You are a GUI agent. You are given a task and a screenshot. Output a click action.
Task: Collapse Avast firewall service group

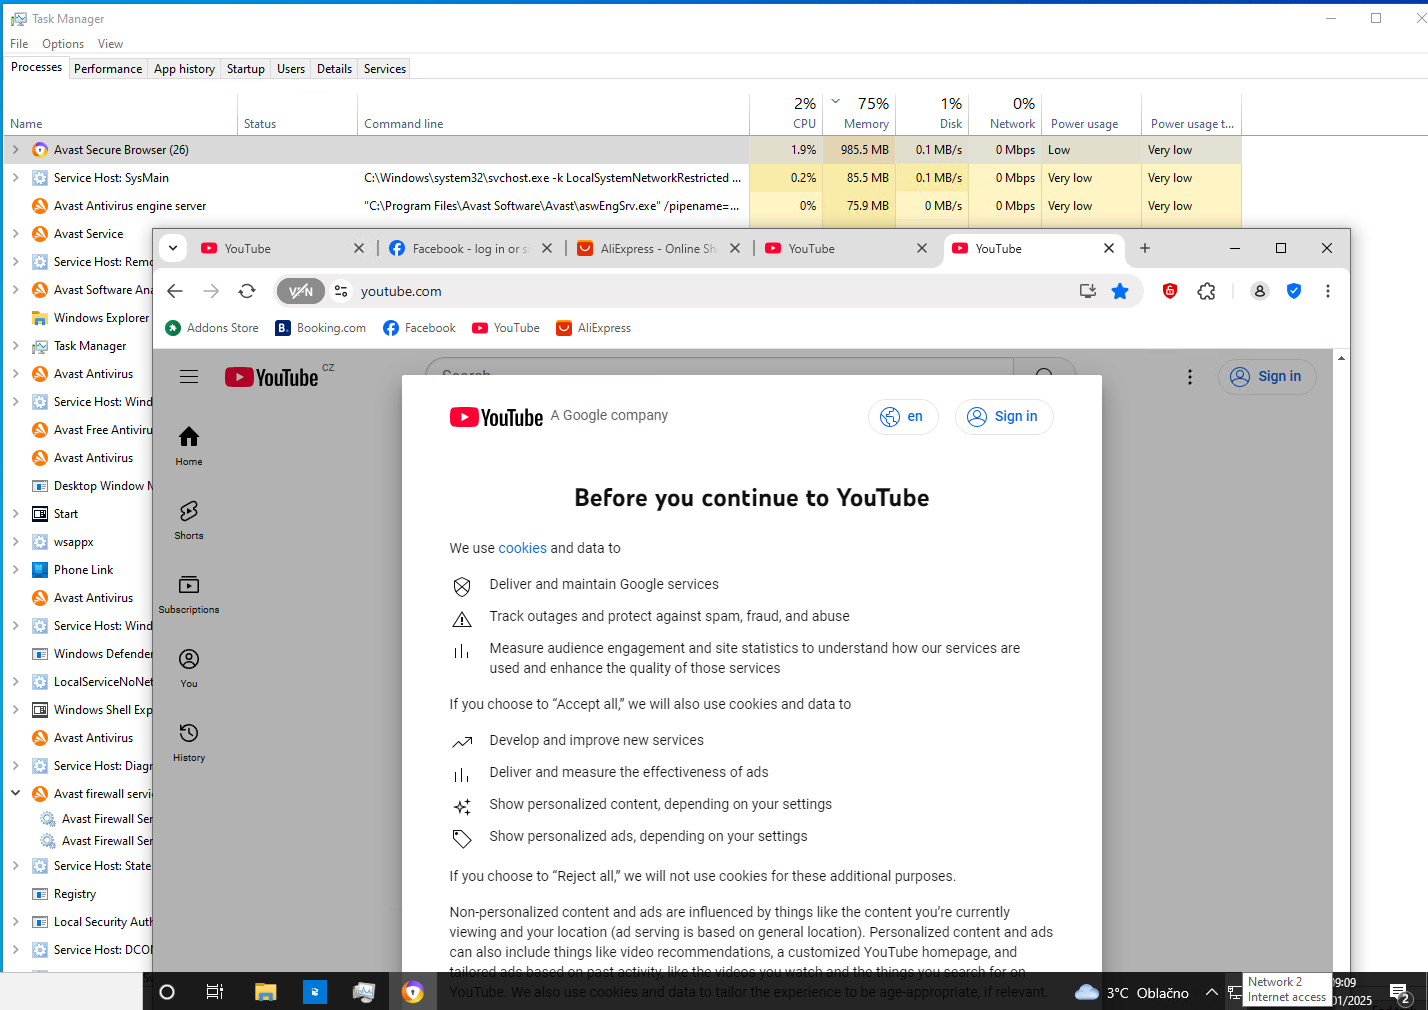coord(15,794)
